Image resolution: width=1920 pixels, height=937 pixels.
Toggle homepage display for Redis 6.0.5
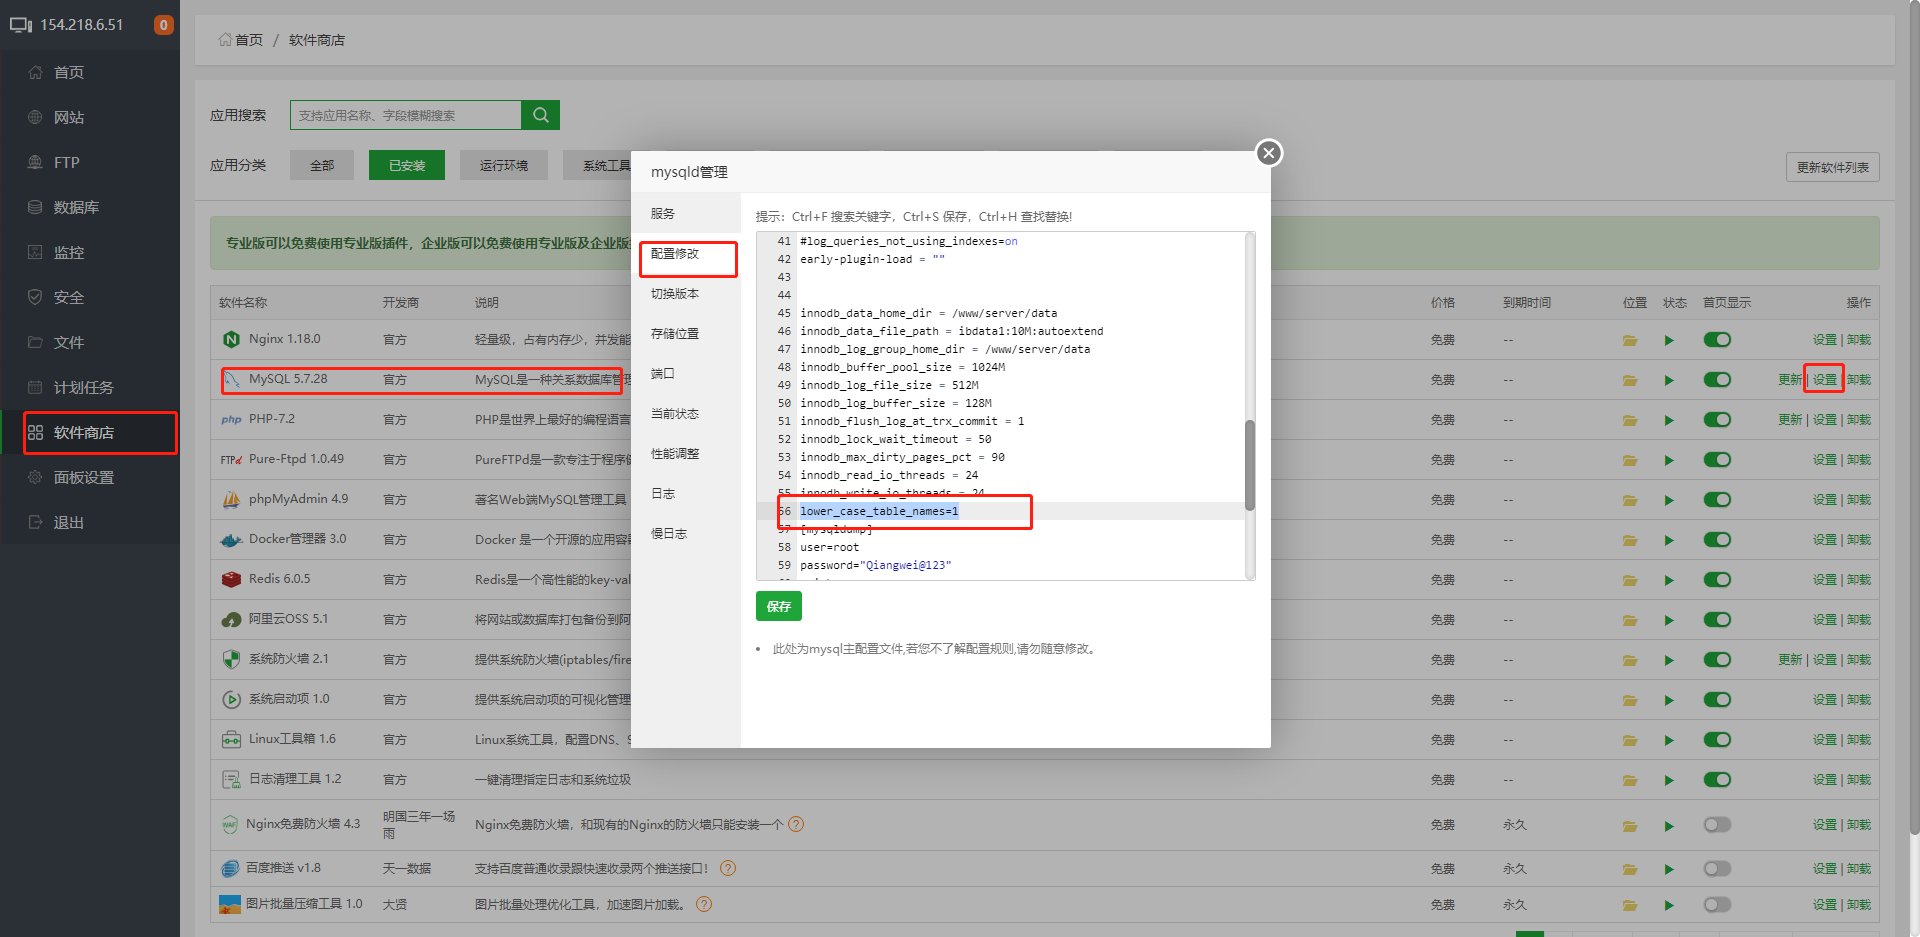pyautogui.click(x=1717, y=580)
